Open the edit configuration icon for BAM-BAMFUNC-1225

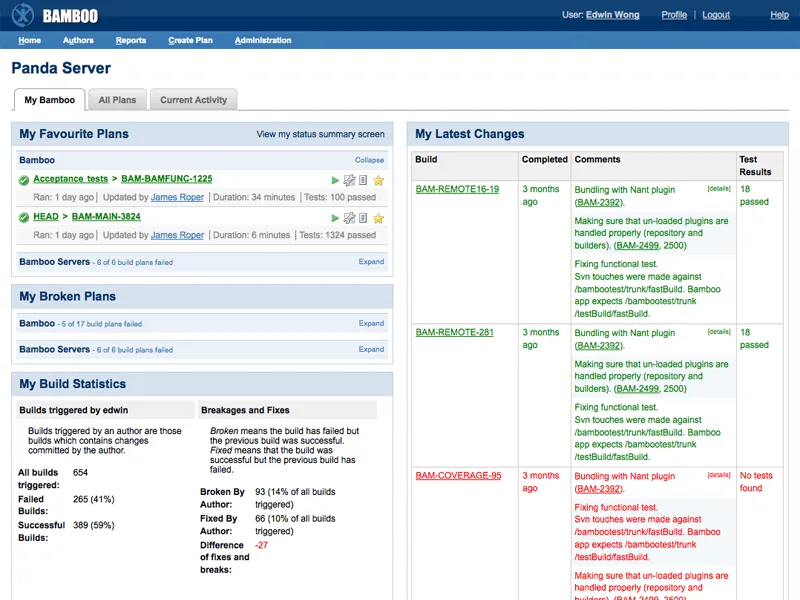click(x=349, y=181)
